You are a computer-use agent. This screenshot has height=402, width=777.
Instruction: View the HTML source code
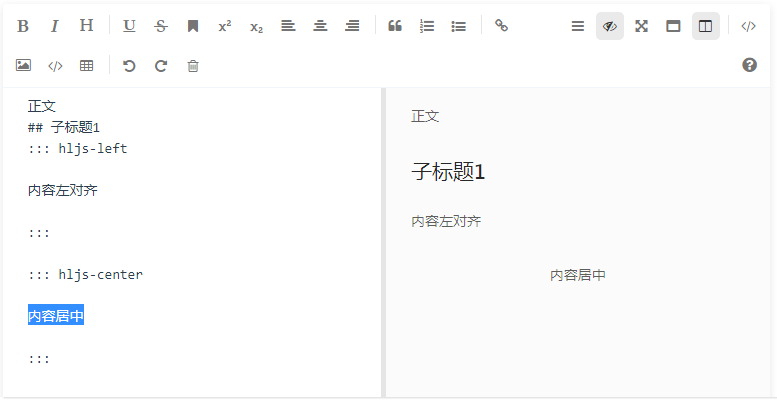[748, 26]
